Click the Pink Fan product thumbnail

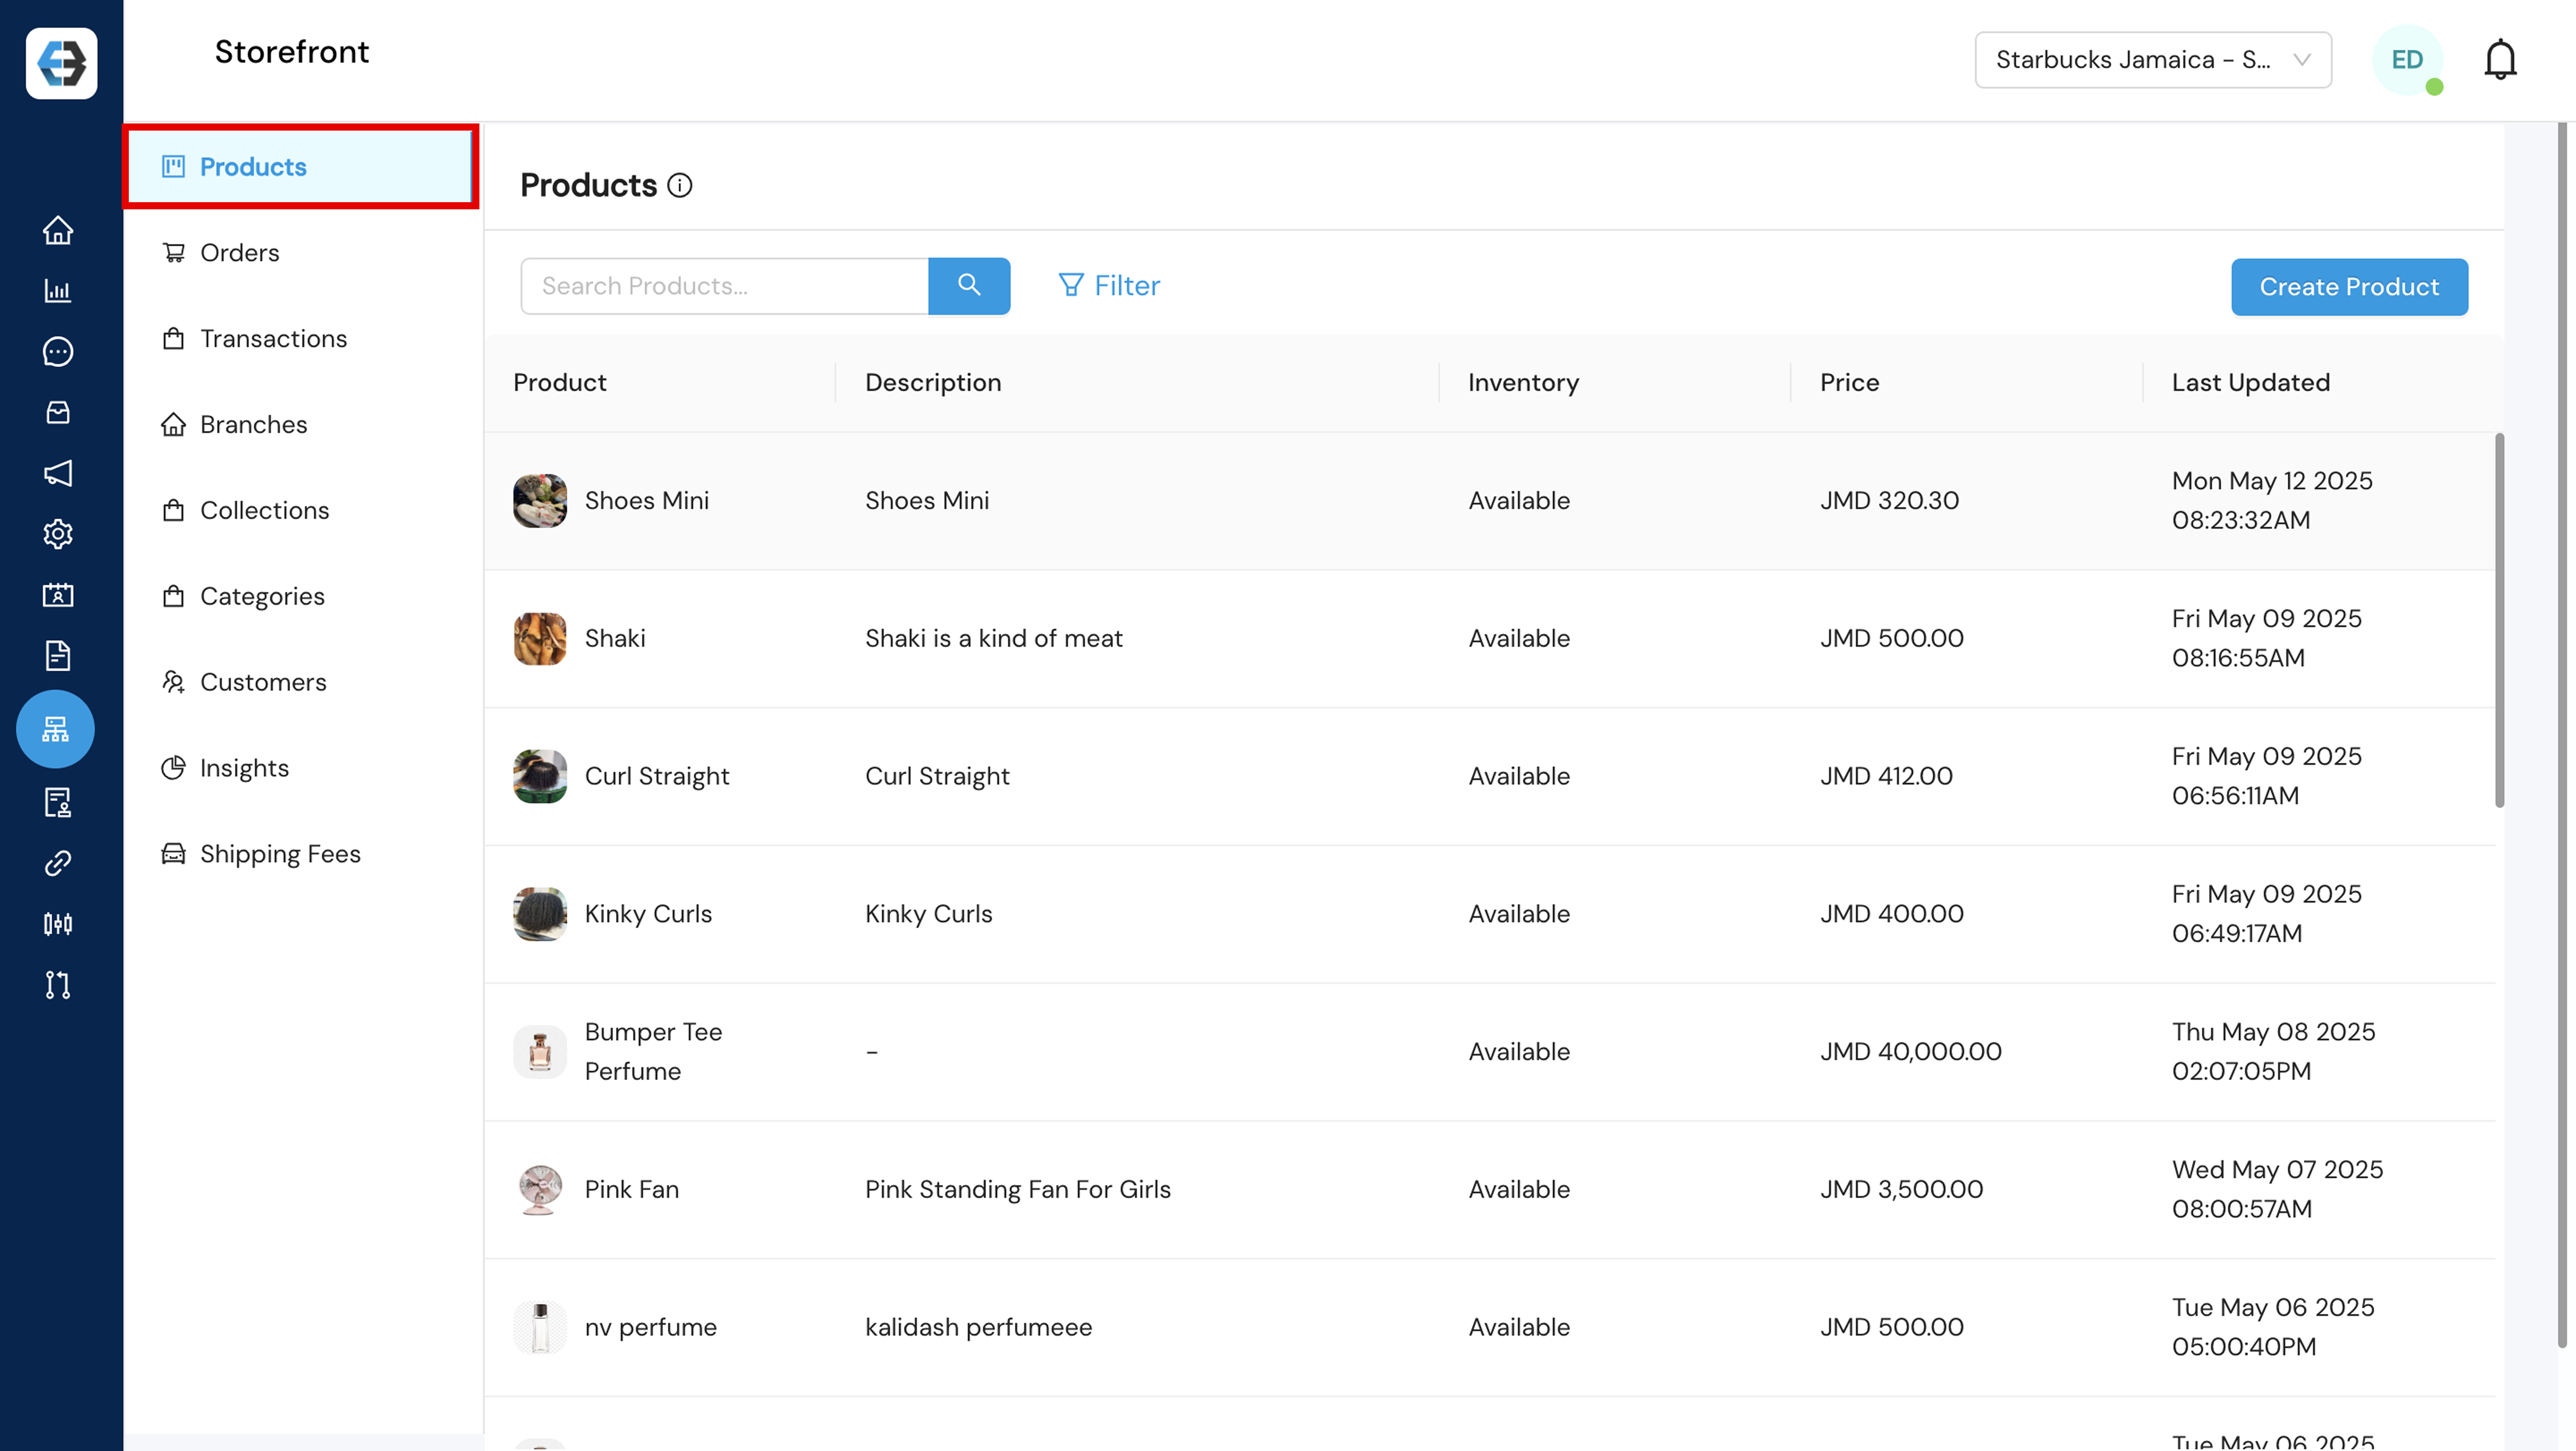pos(540,1189)
